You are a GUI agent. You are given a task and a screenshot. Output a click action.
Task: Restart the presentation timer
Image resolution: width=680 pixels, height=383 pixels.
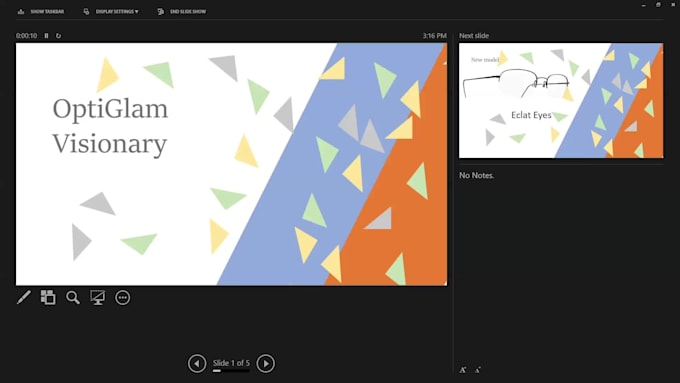pyautogui.click(x=59, y=36)
